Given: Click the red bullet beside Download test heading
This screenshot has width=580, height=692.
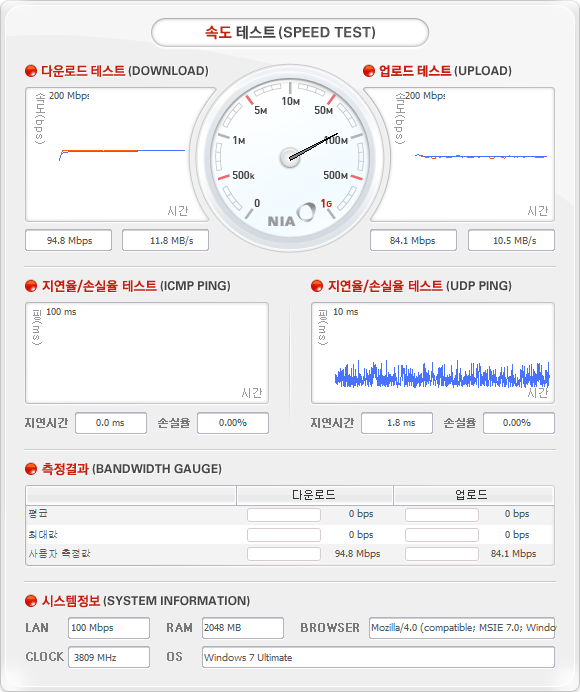Looking at the screenshot, I should point(31,71).
